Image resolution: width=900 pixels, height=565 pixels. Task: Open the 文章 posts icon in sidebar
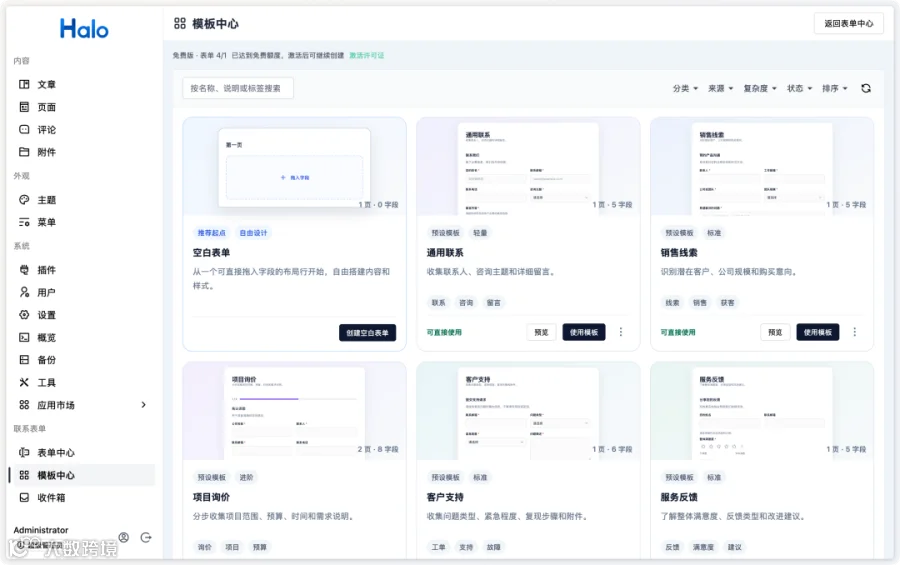[24, 84]
